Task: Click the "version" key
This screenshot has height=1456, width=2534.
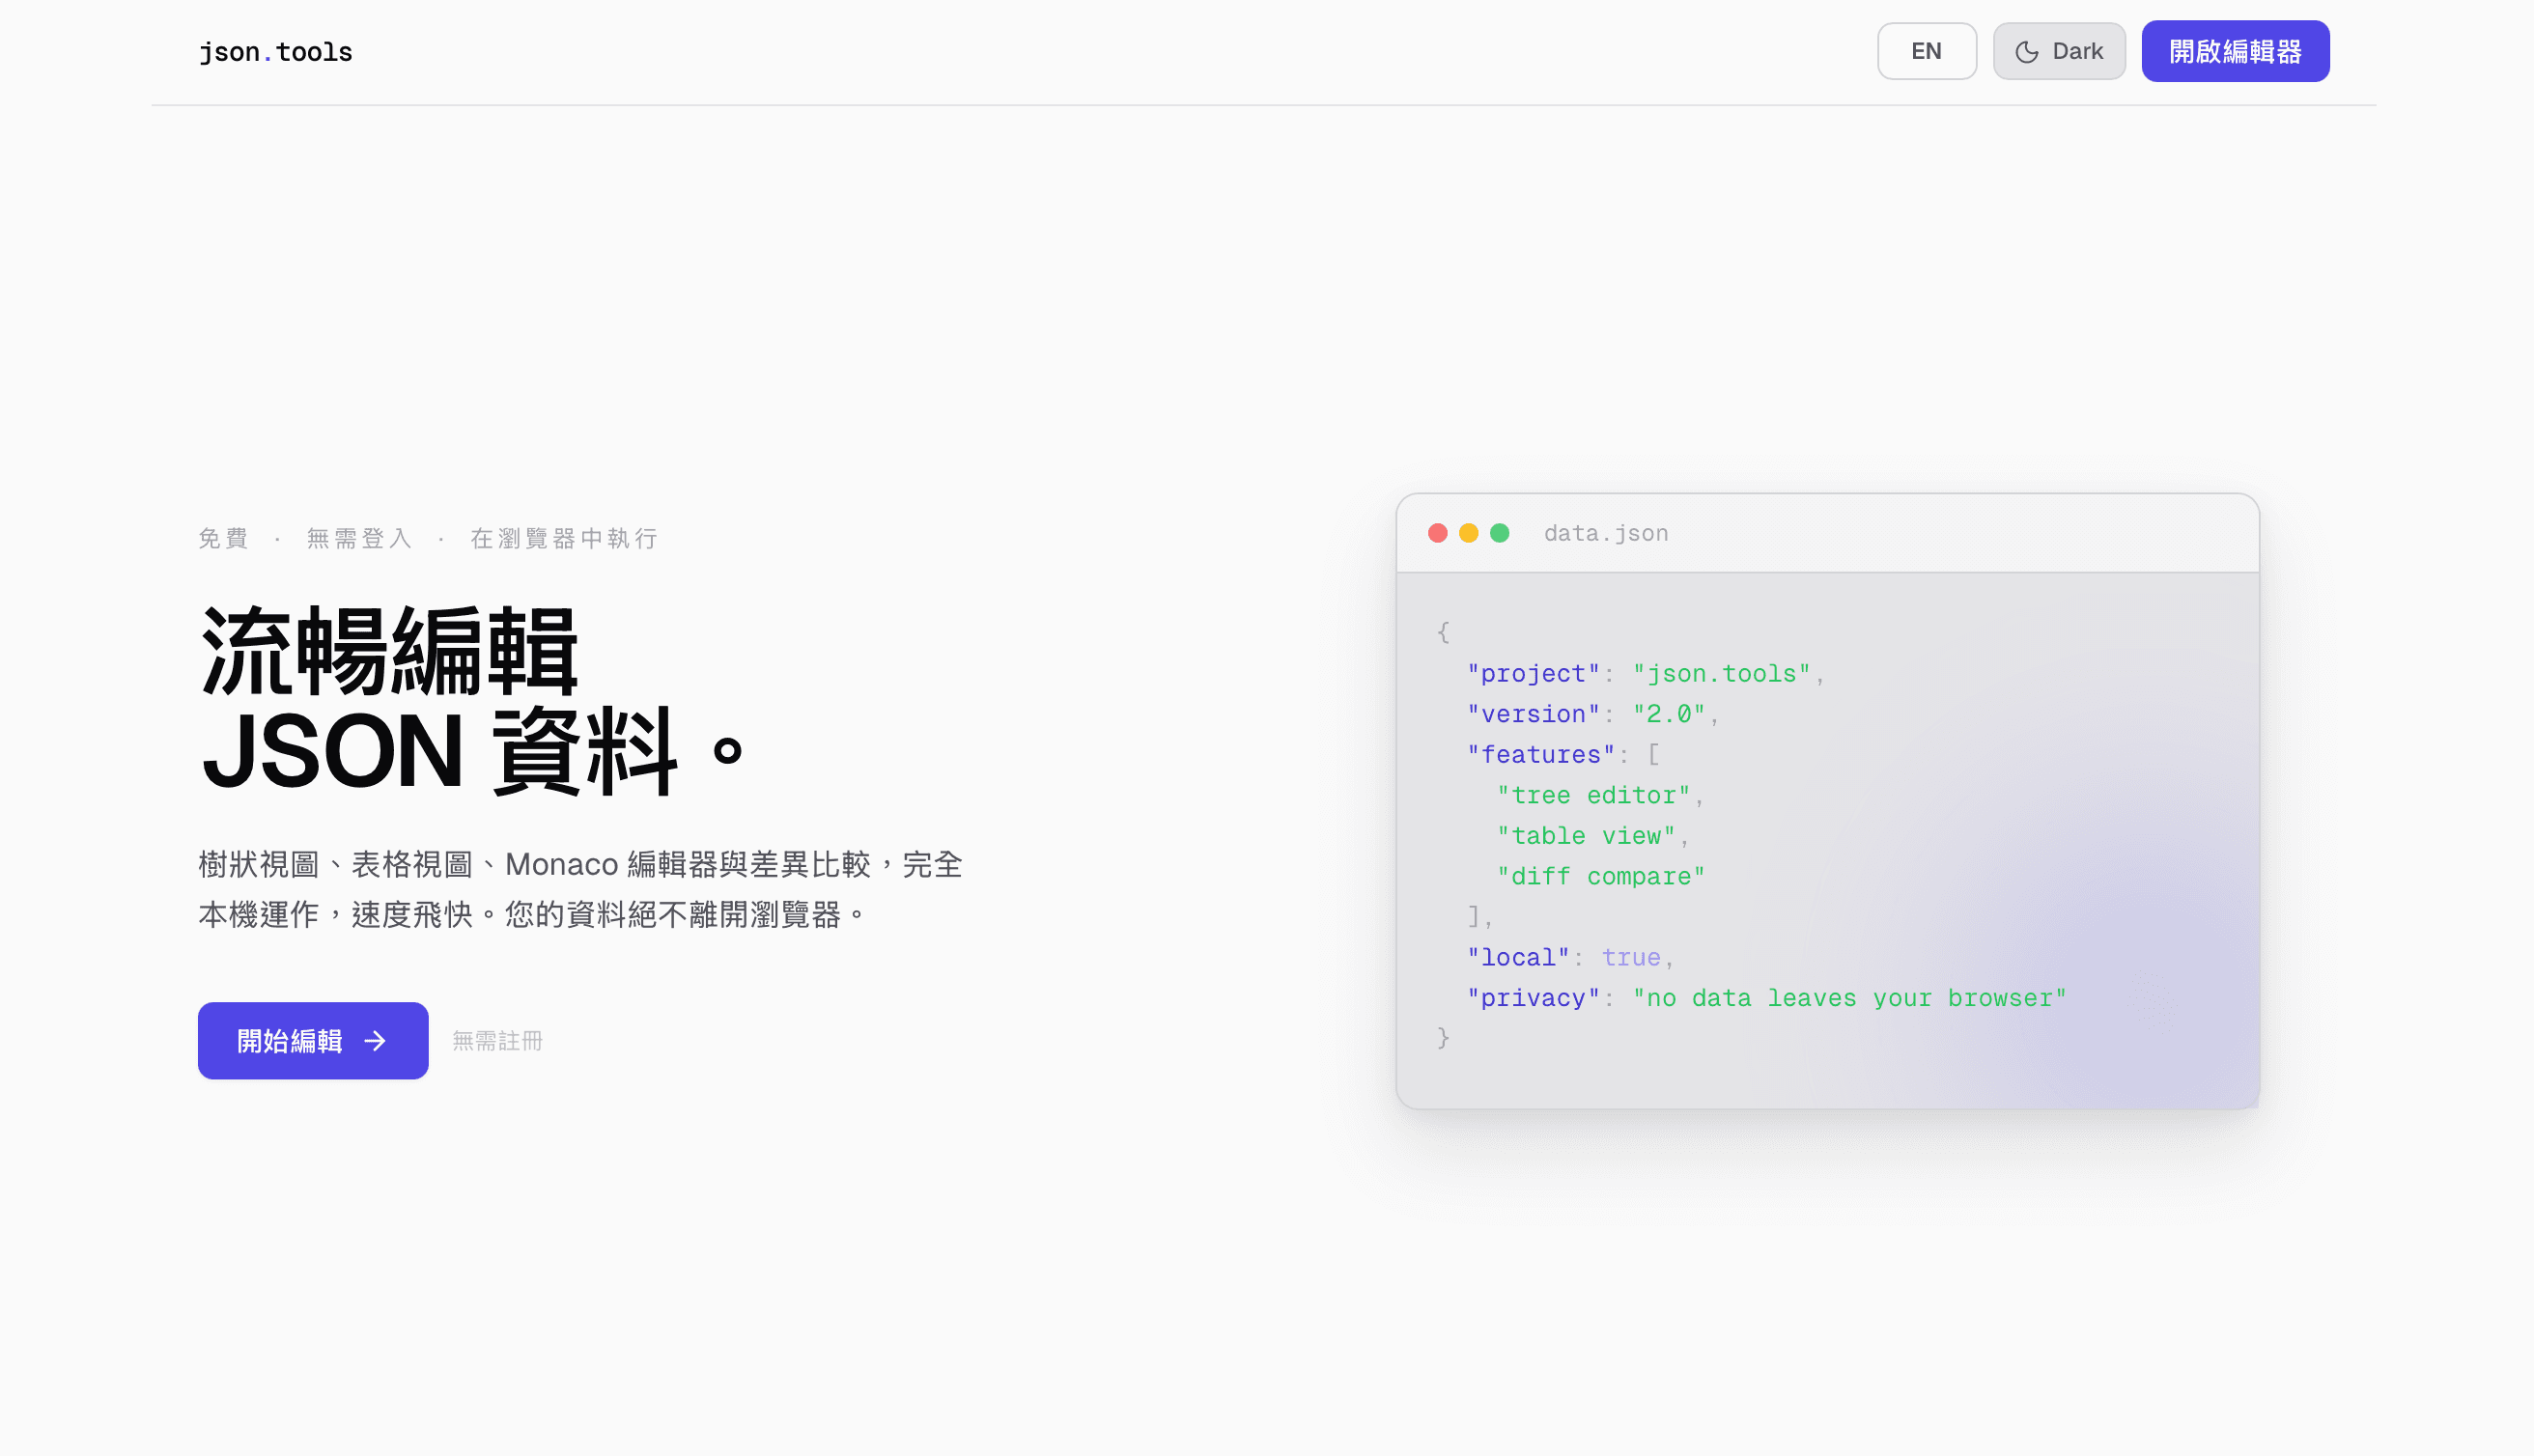Action: (1533, 714)
